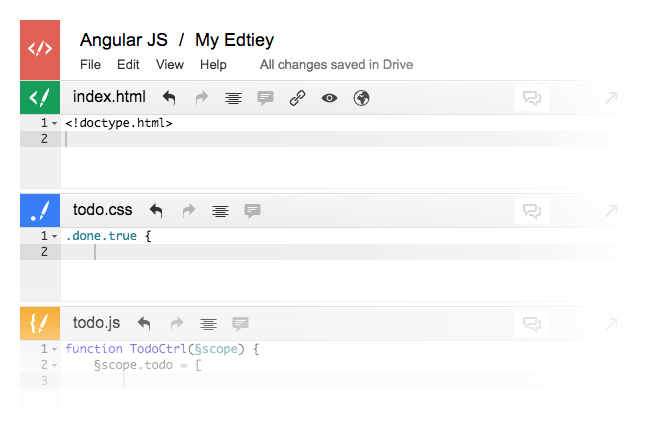Click the link icon in index.html toolbar
The image size is (650, 440).
[x=297, y=98]
